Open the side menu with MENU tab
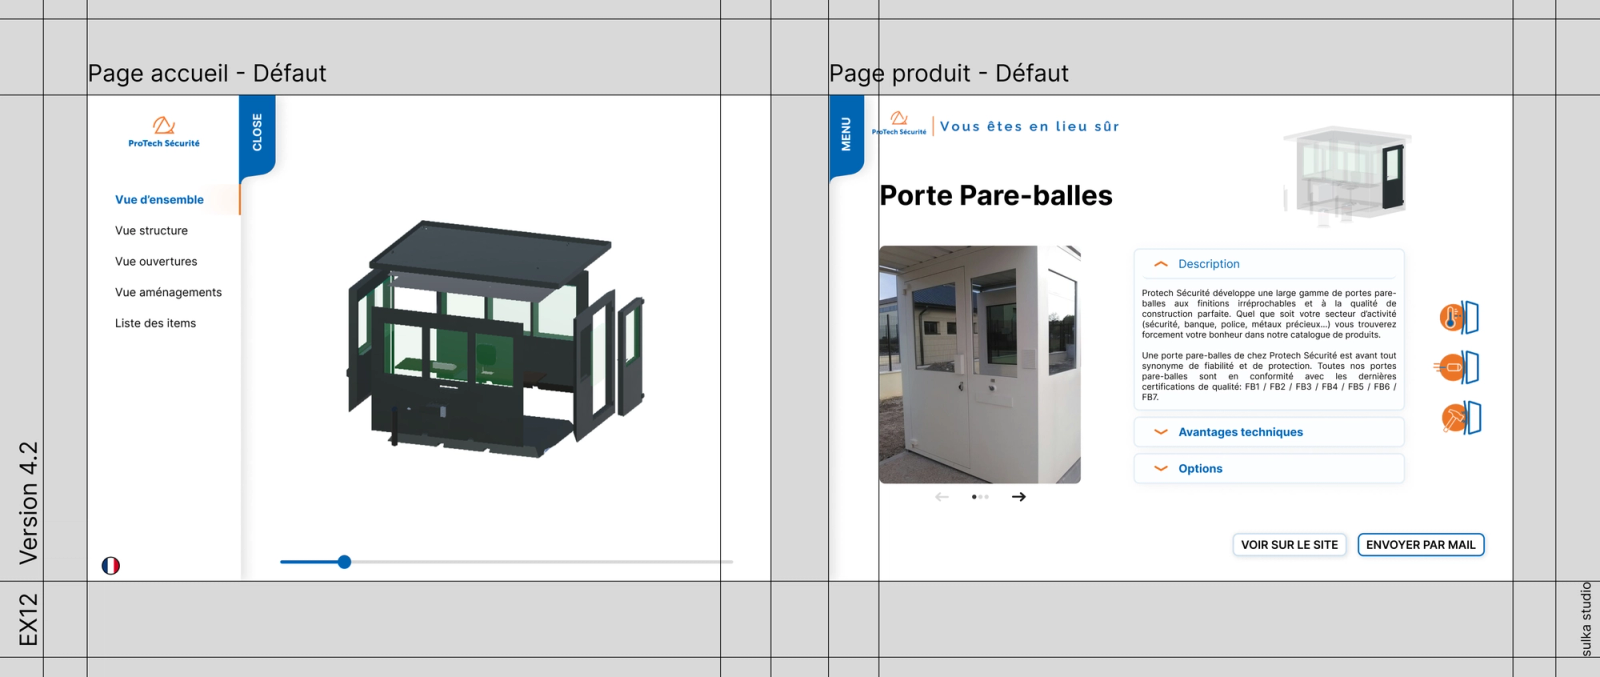Viewport: 1600px width, 677px height. [846, 135]
